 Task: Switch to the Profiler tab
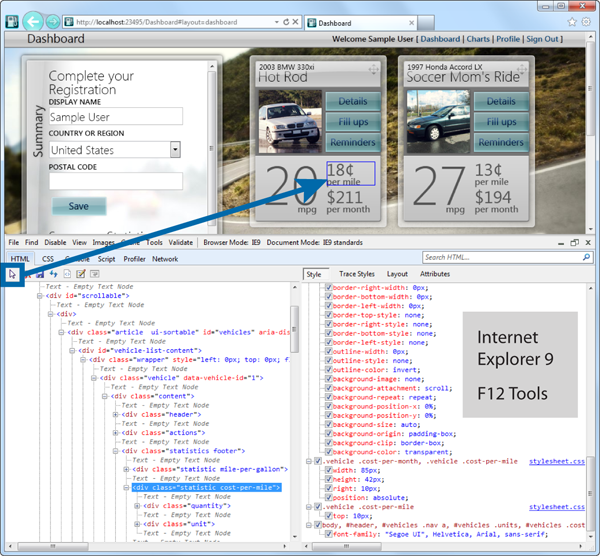pos(134,259)
